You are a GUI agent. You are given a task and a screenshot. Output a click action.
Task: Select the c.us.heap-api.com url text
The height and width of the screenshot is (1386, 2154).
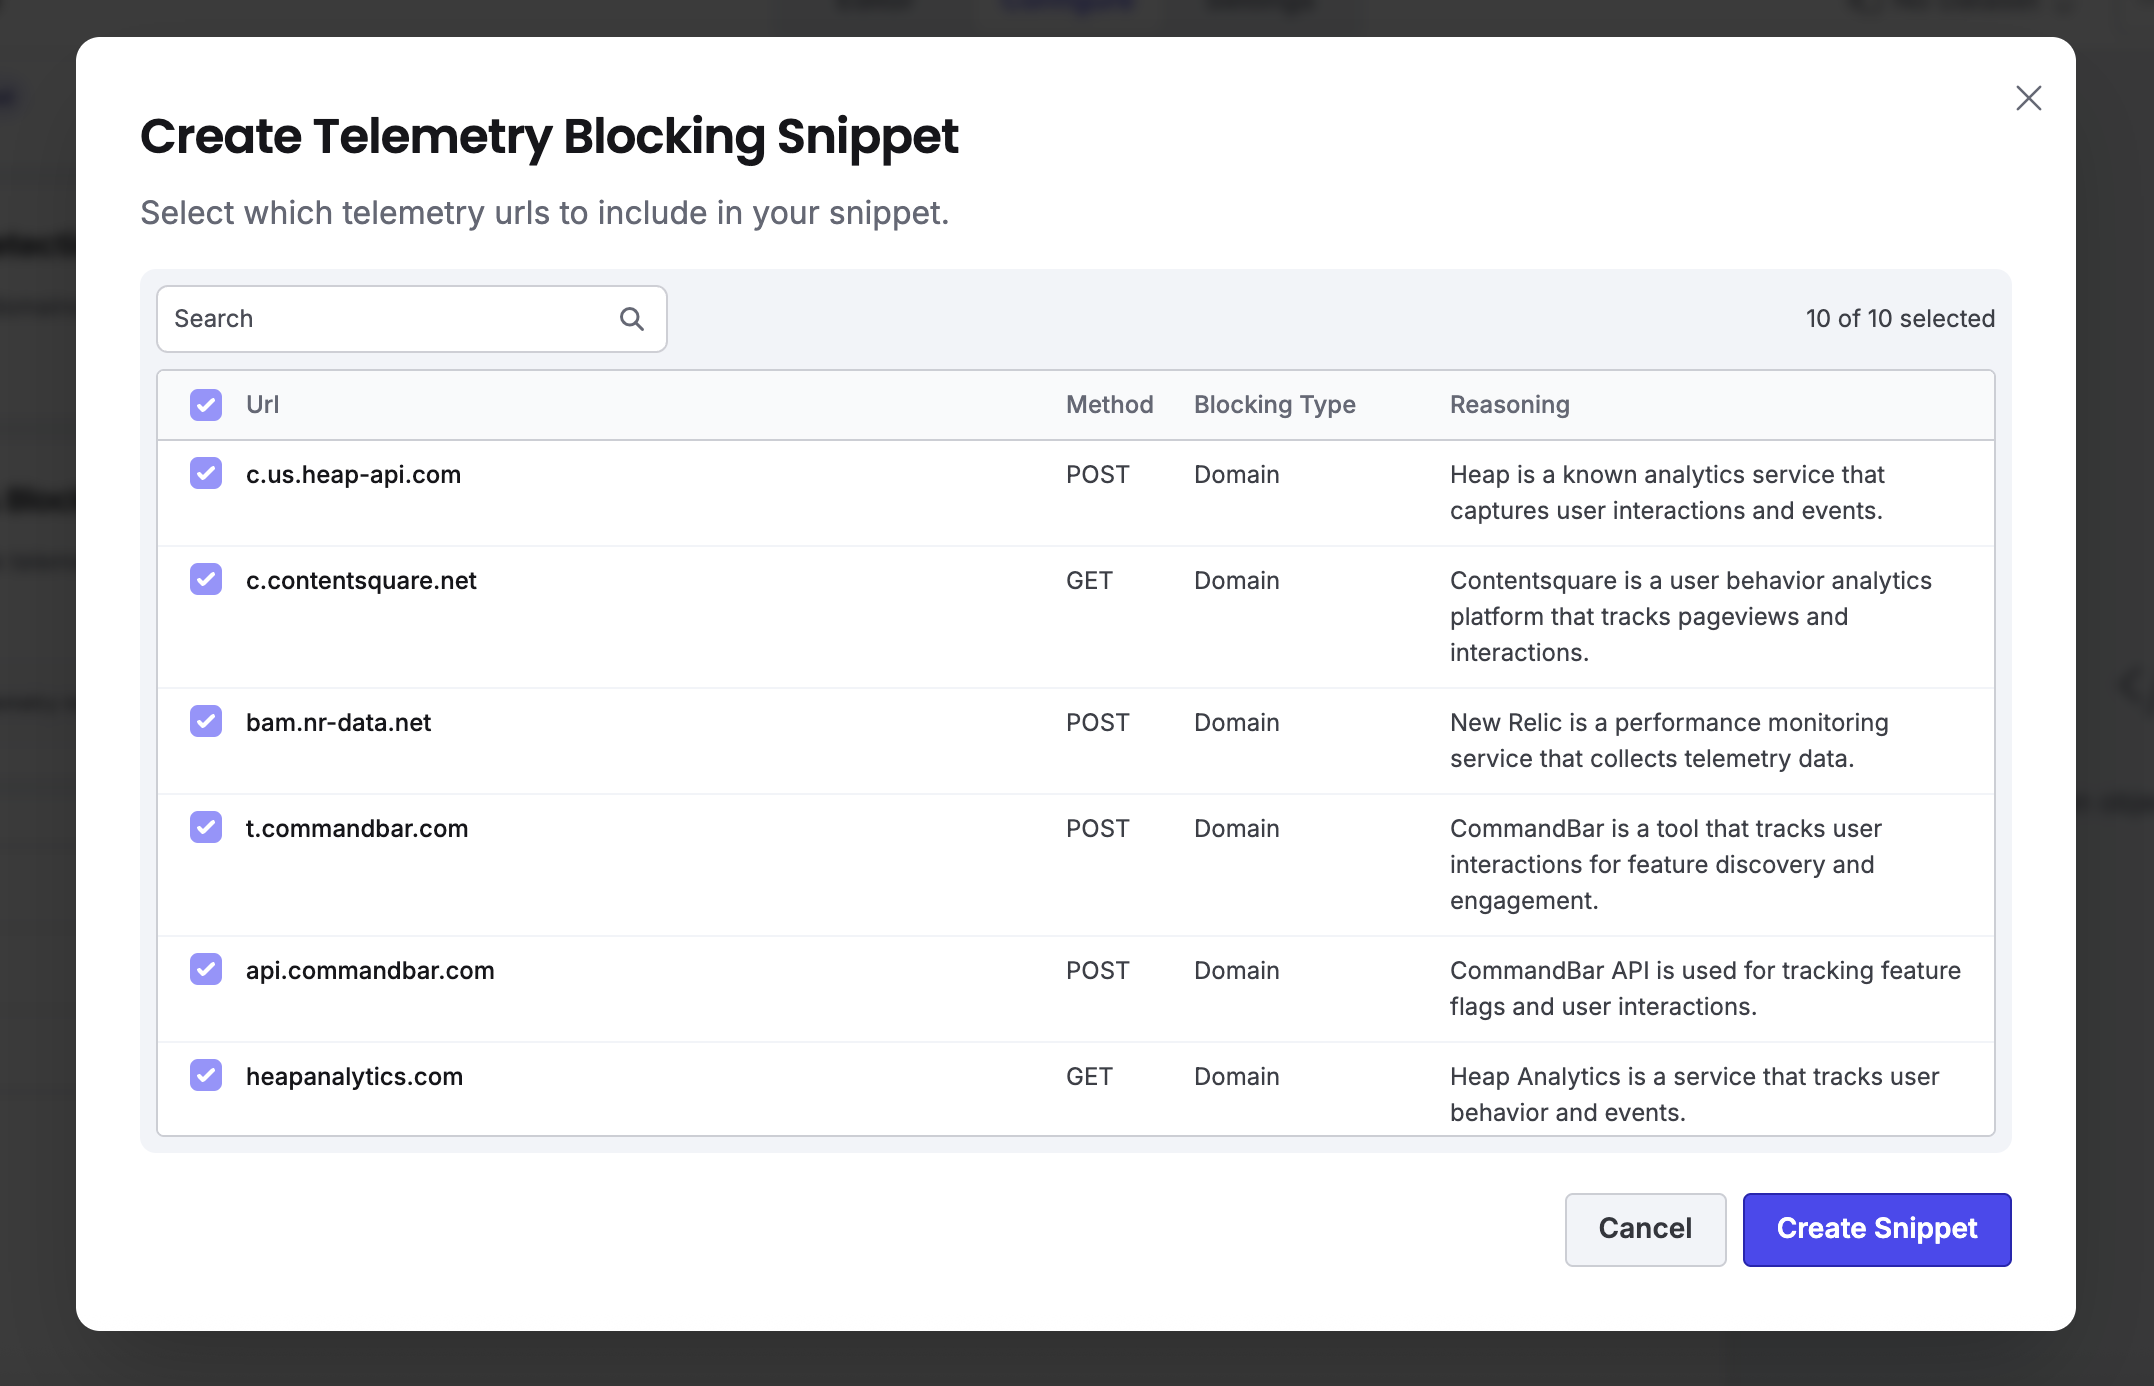[353, 475]
